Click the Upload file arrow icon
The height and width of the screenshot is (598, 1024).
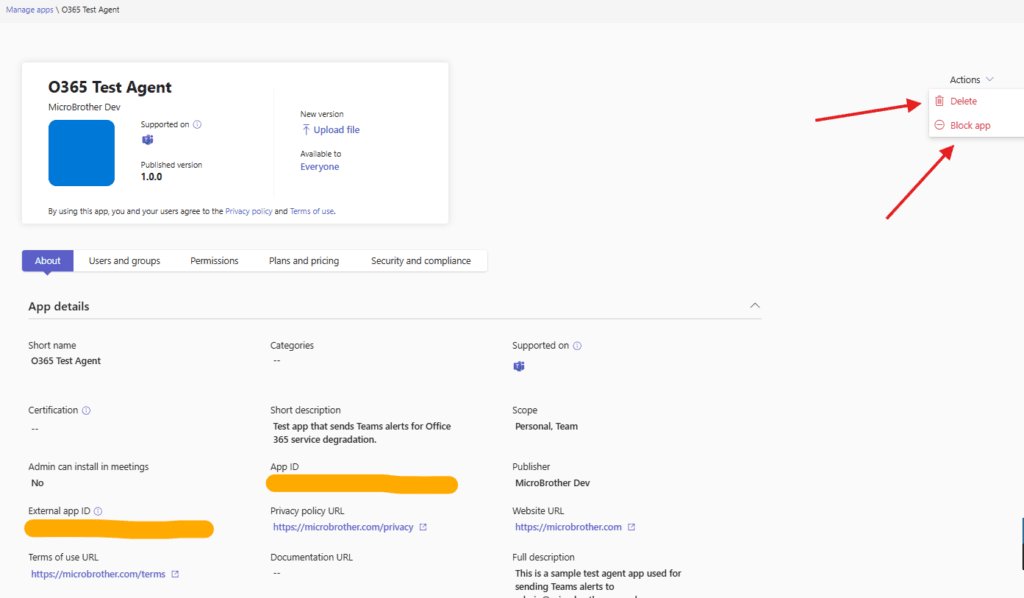[x=306, y=130]
